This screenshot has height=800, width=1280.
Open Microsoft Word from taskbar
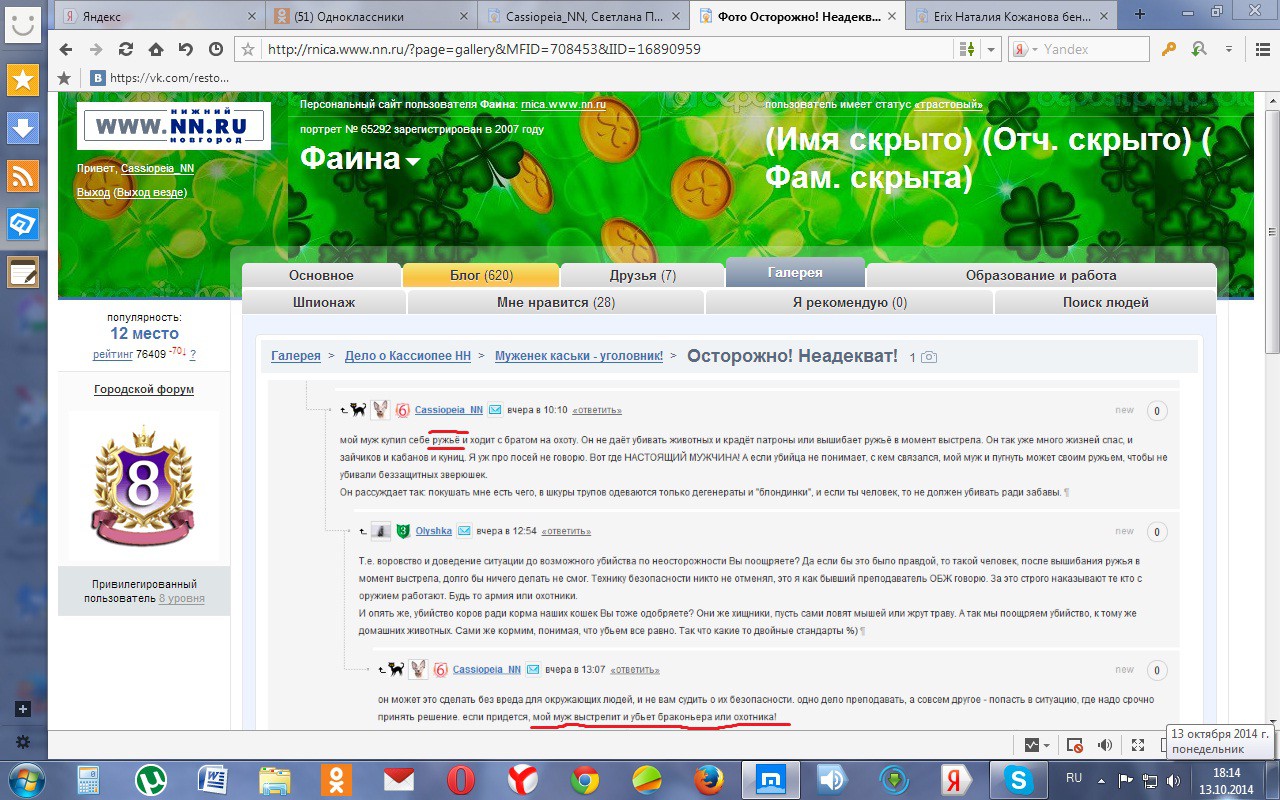213,778
